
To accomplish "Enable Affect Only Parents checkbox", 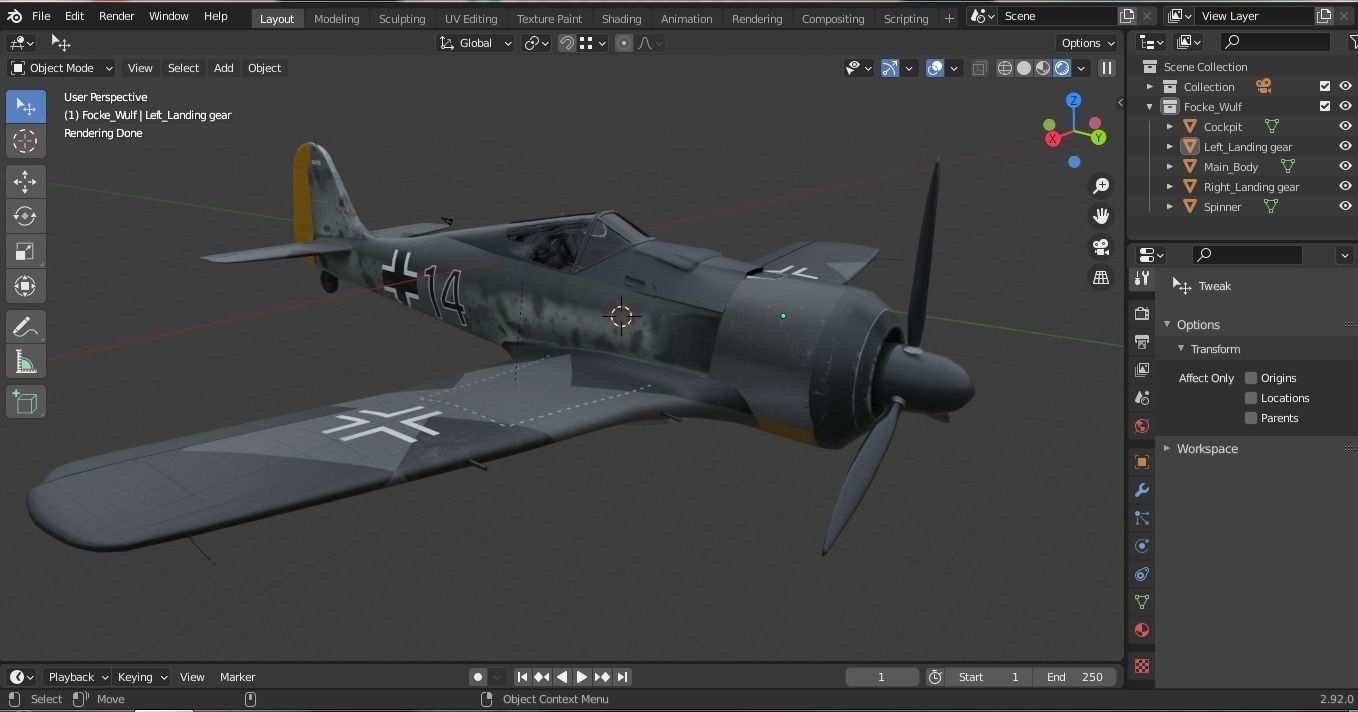I will click(x=1251, y=418).
